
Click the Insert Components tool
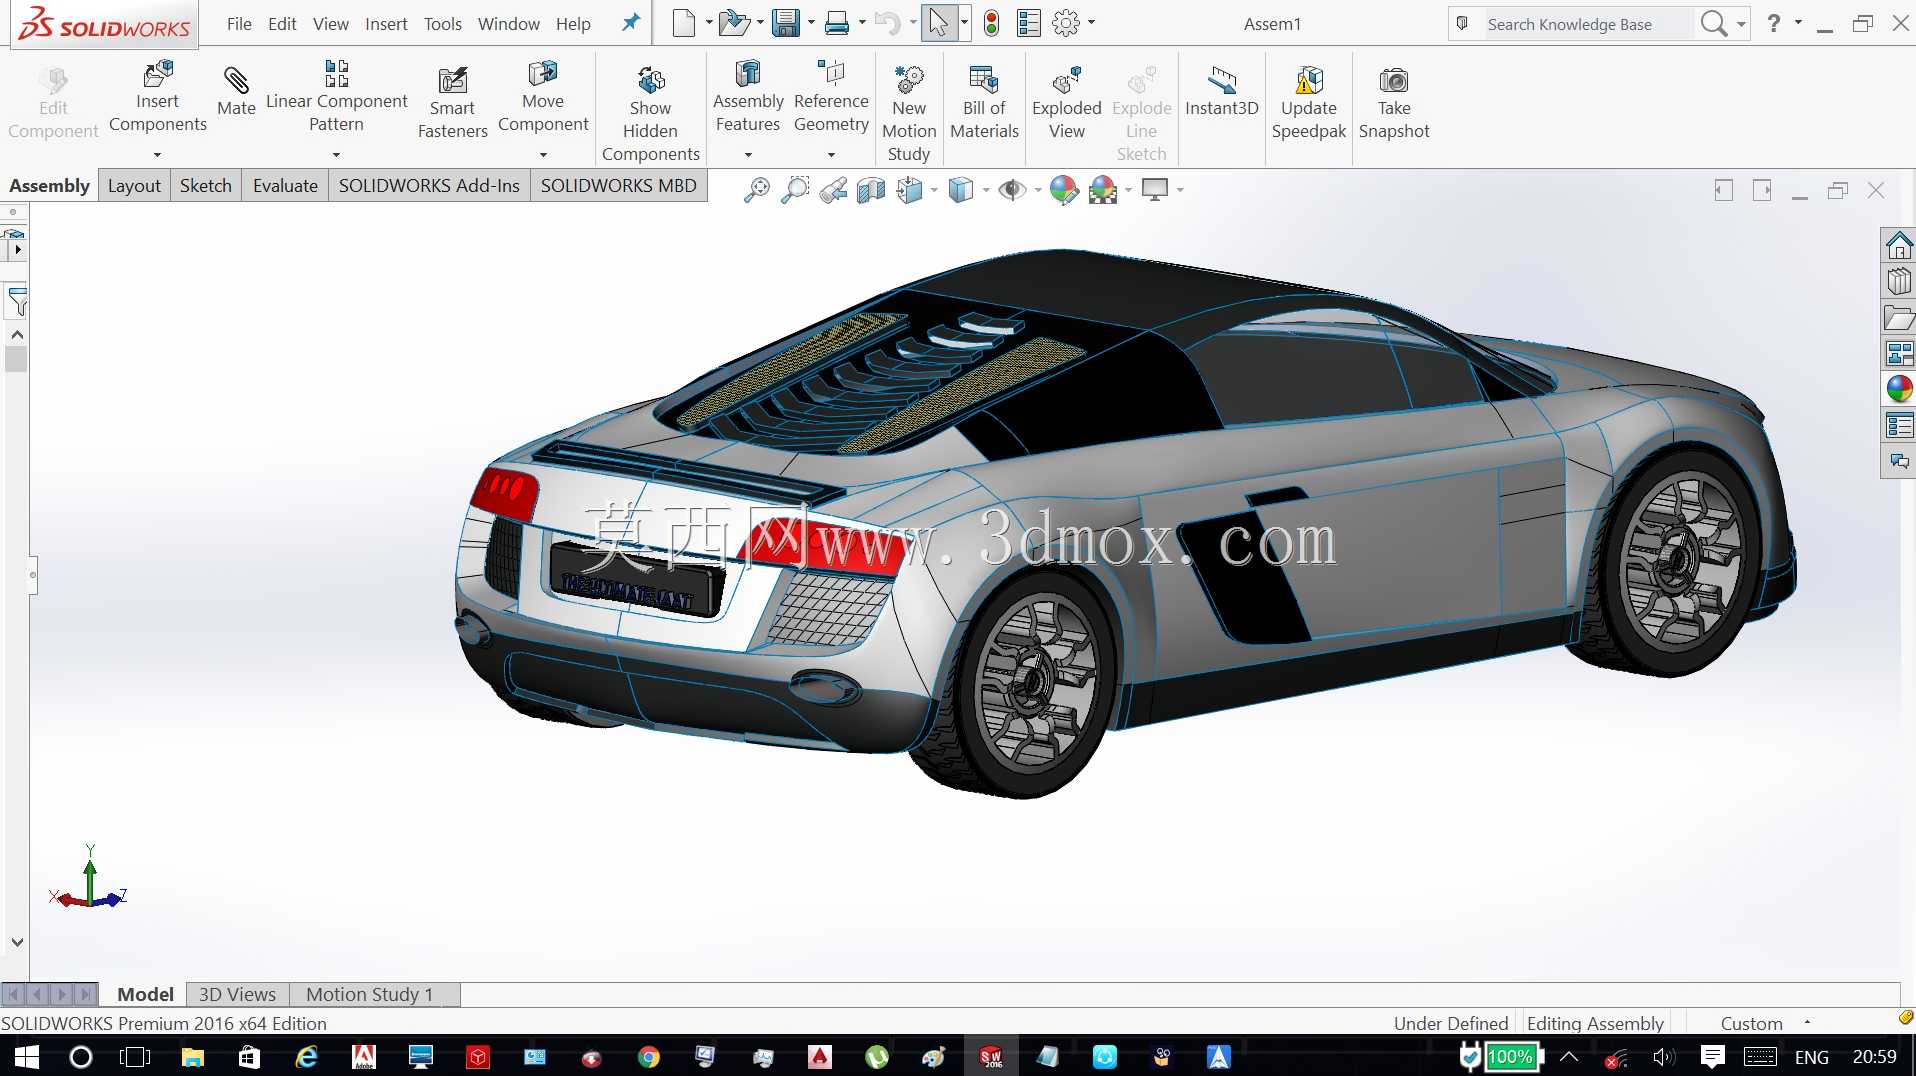(x=158, y=96)
